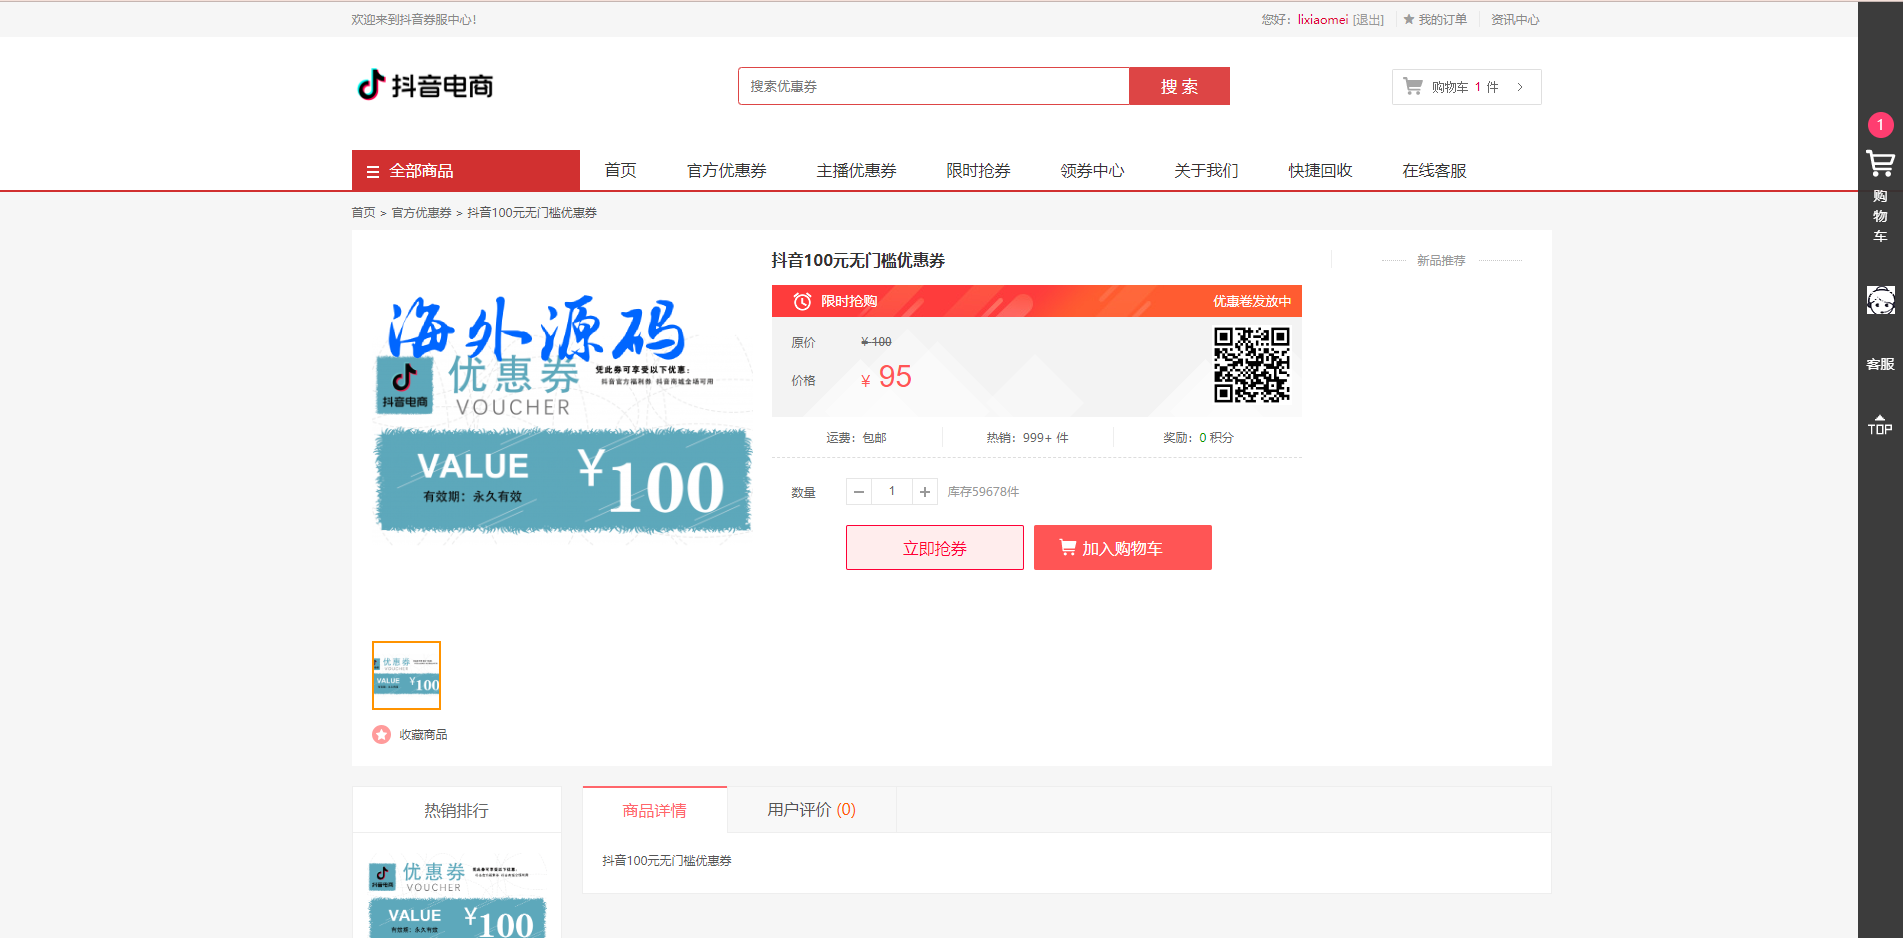
Task: Click the Douyin e-commerce logo
Action: tap(425, 86)
